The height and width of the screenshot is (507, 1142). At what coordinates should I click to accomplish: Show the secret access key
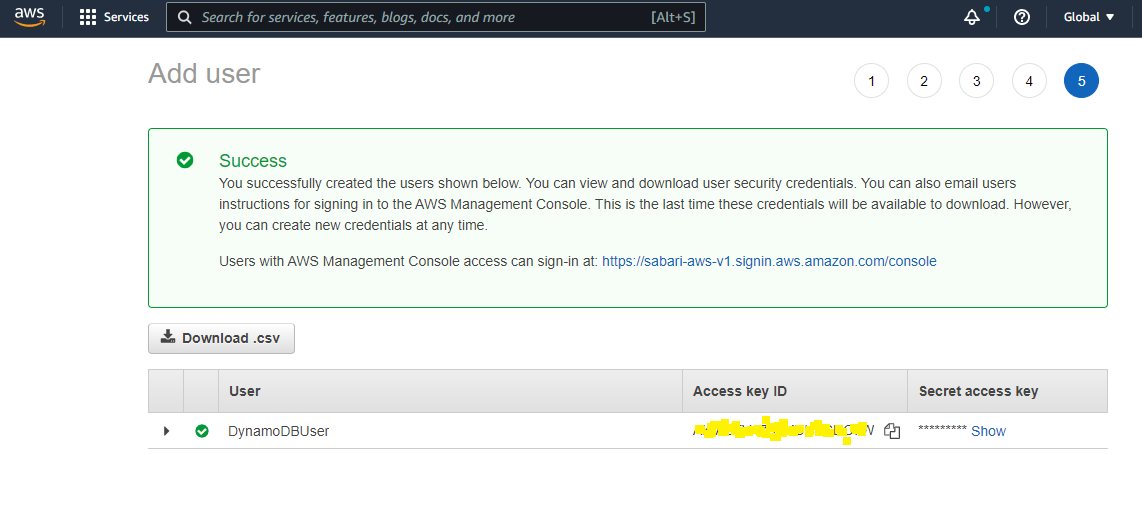point(988,431)
